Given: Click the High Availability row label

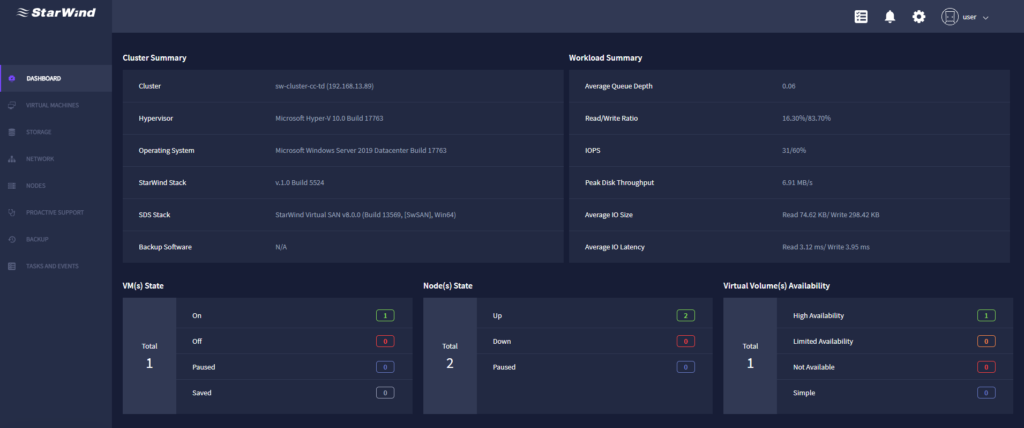Looking at the screenshot, I should tap(818, 316).
